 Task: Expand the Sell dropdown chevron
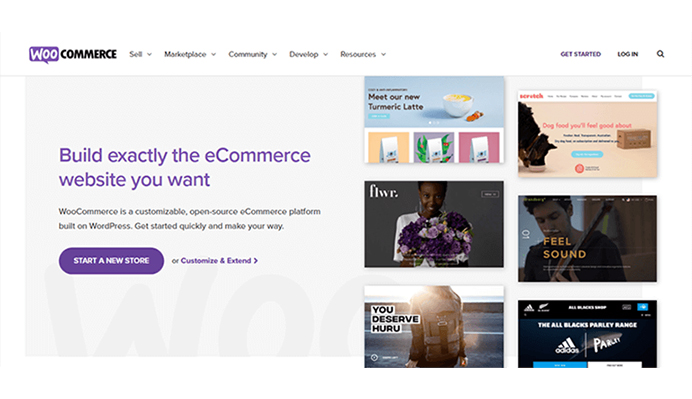coord(149,54)
